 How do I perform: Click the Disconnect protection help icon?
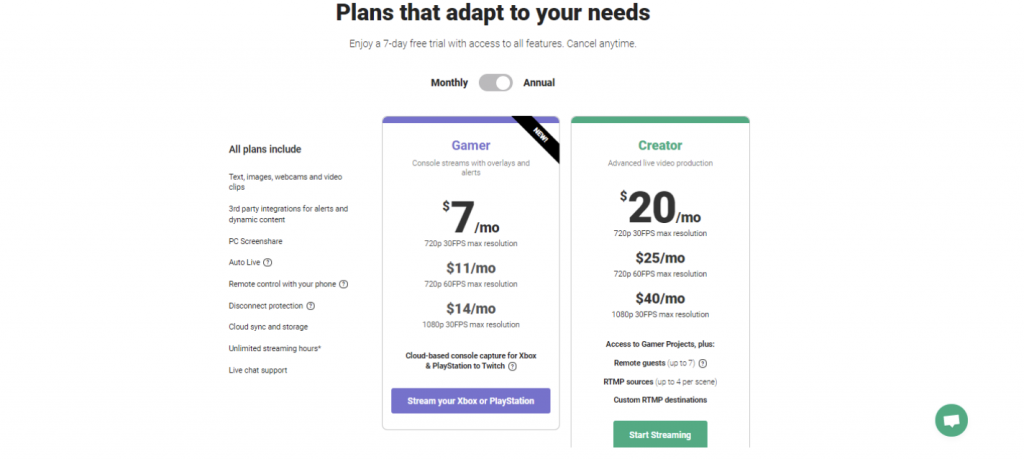tap(310, 306)
